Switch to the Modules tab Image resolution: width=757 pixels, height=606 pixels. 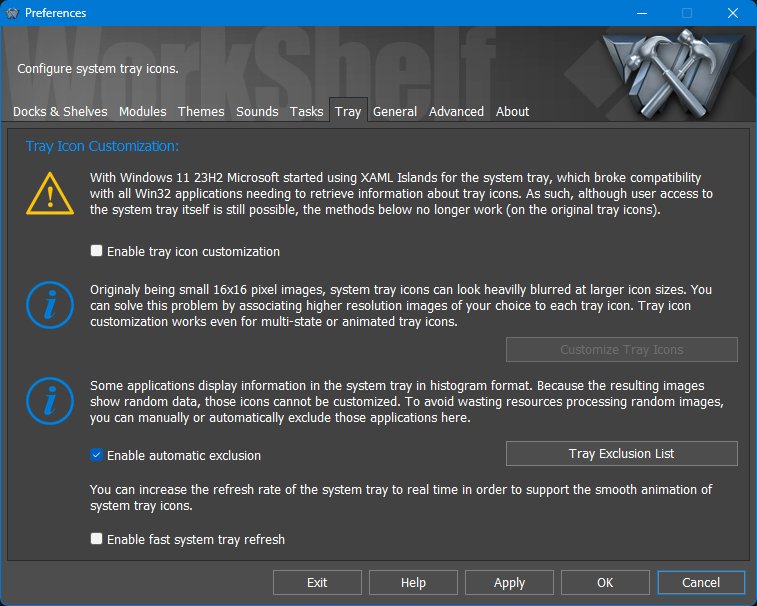click(x=142, y=112)
